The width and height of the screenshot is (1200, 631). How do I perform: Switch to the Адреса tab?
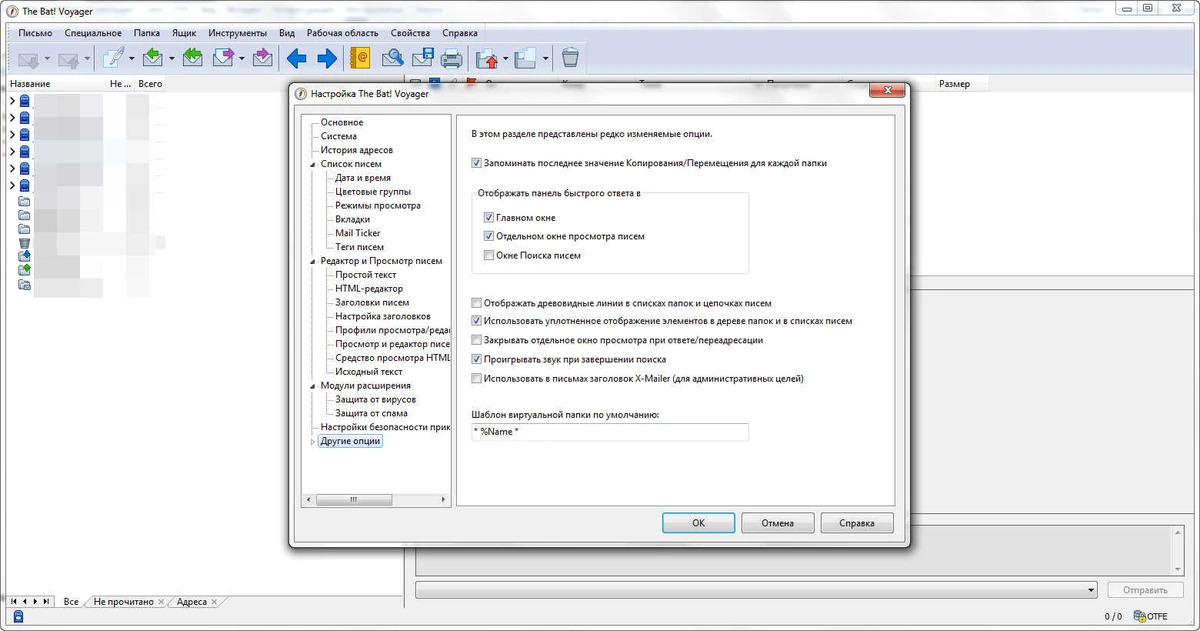191,602
